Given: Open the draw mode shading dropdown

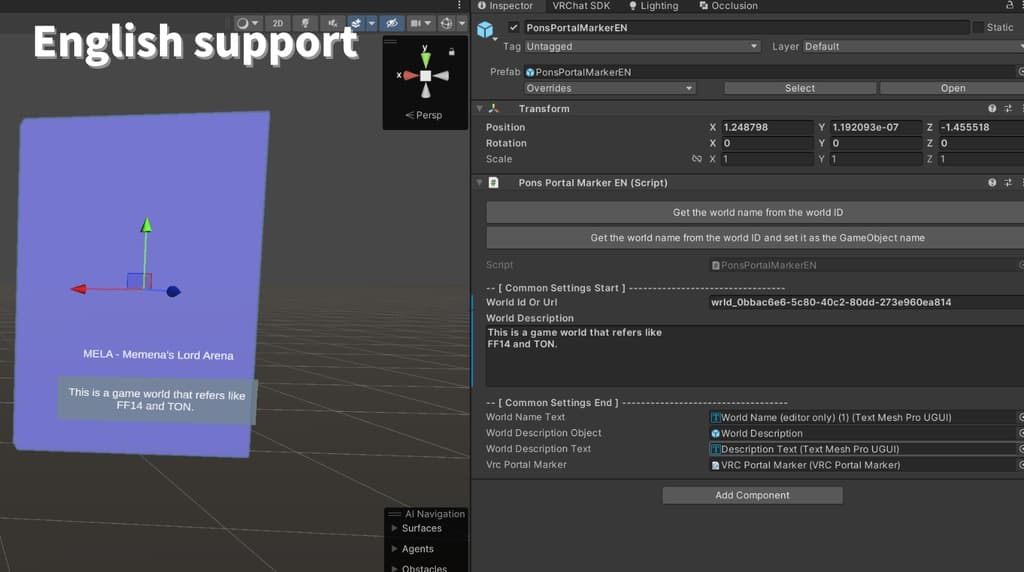Looking at the screenshot, I should click(248, 23).
